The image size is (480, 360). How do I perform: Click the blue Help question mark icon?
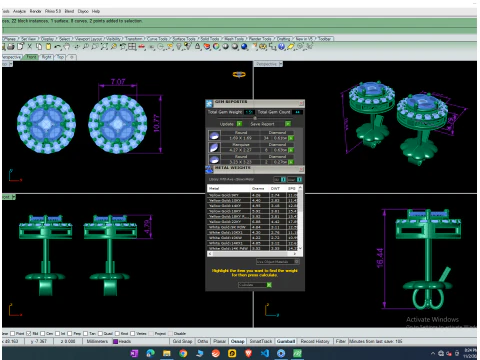pyautogui.click(x=282, y=47)
